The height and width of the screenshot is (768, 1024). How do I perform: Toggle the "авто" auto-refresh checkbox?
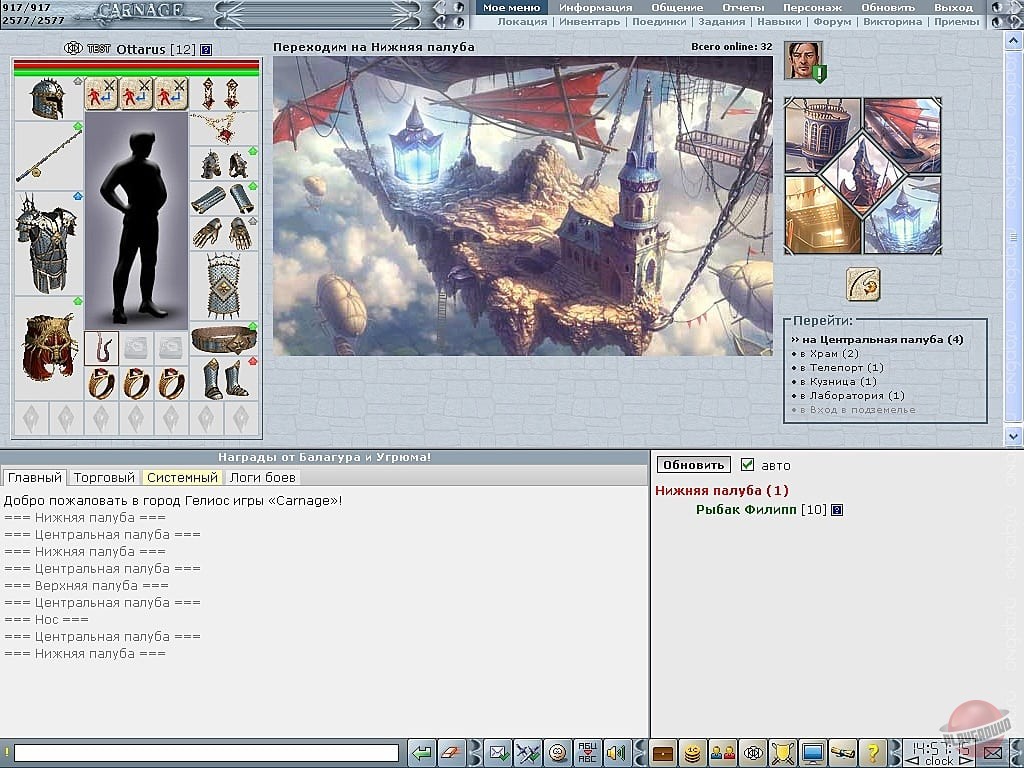point(747,465)
